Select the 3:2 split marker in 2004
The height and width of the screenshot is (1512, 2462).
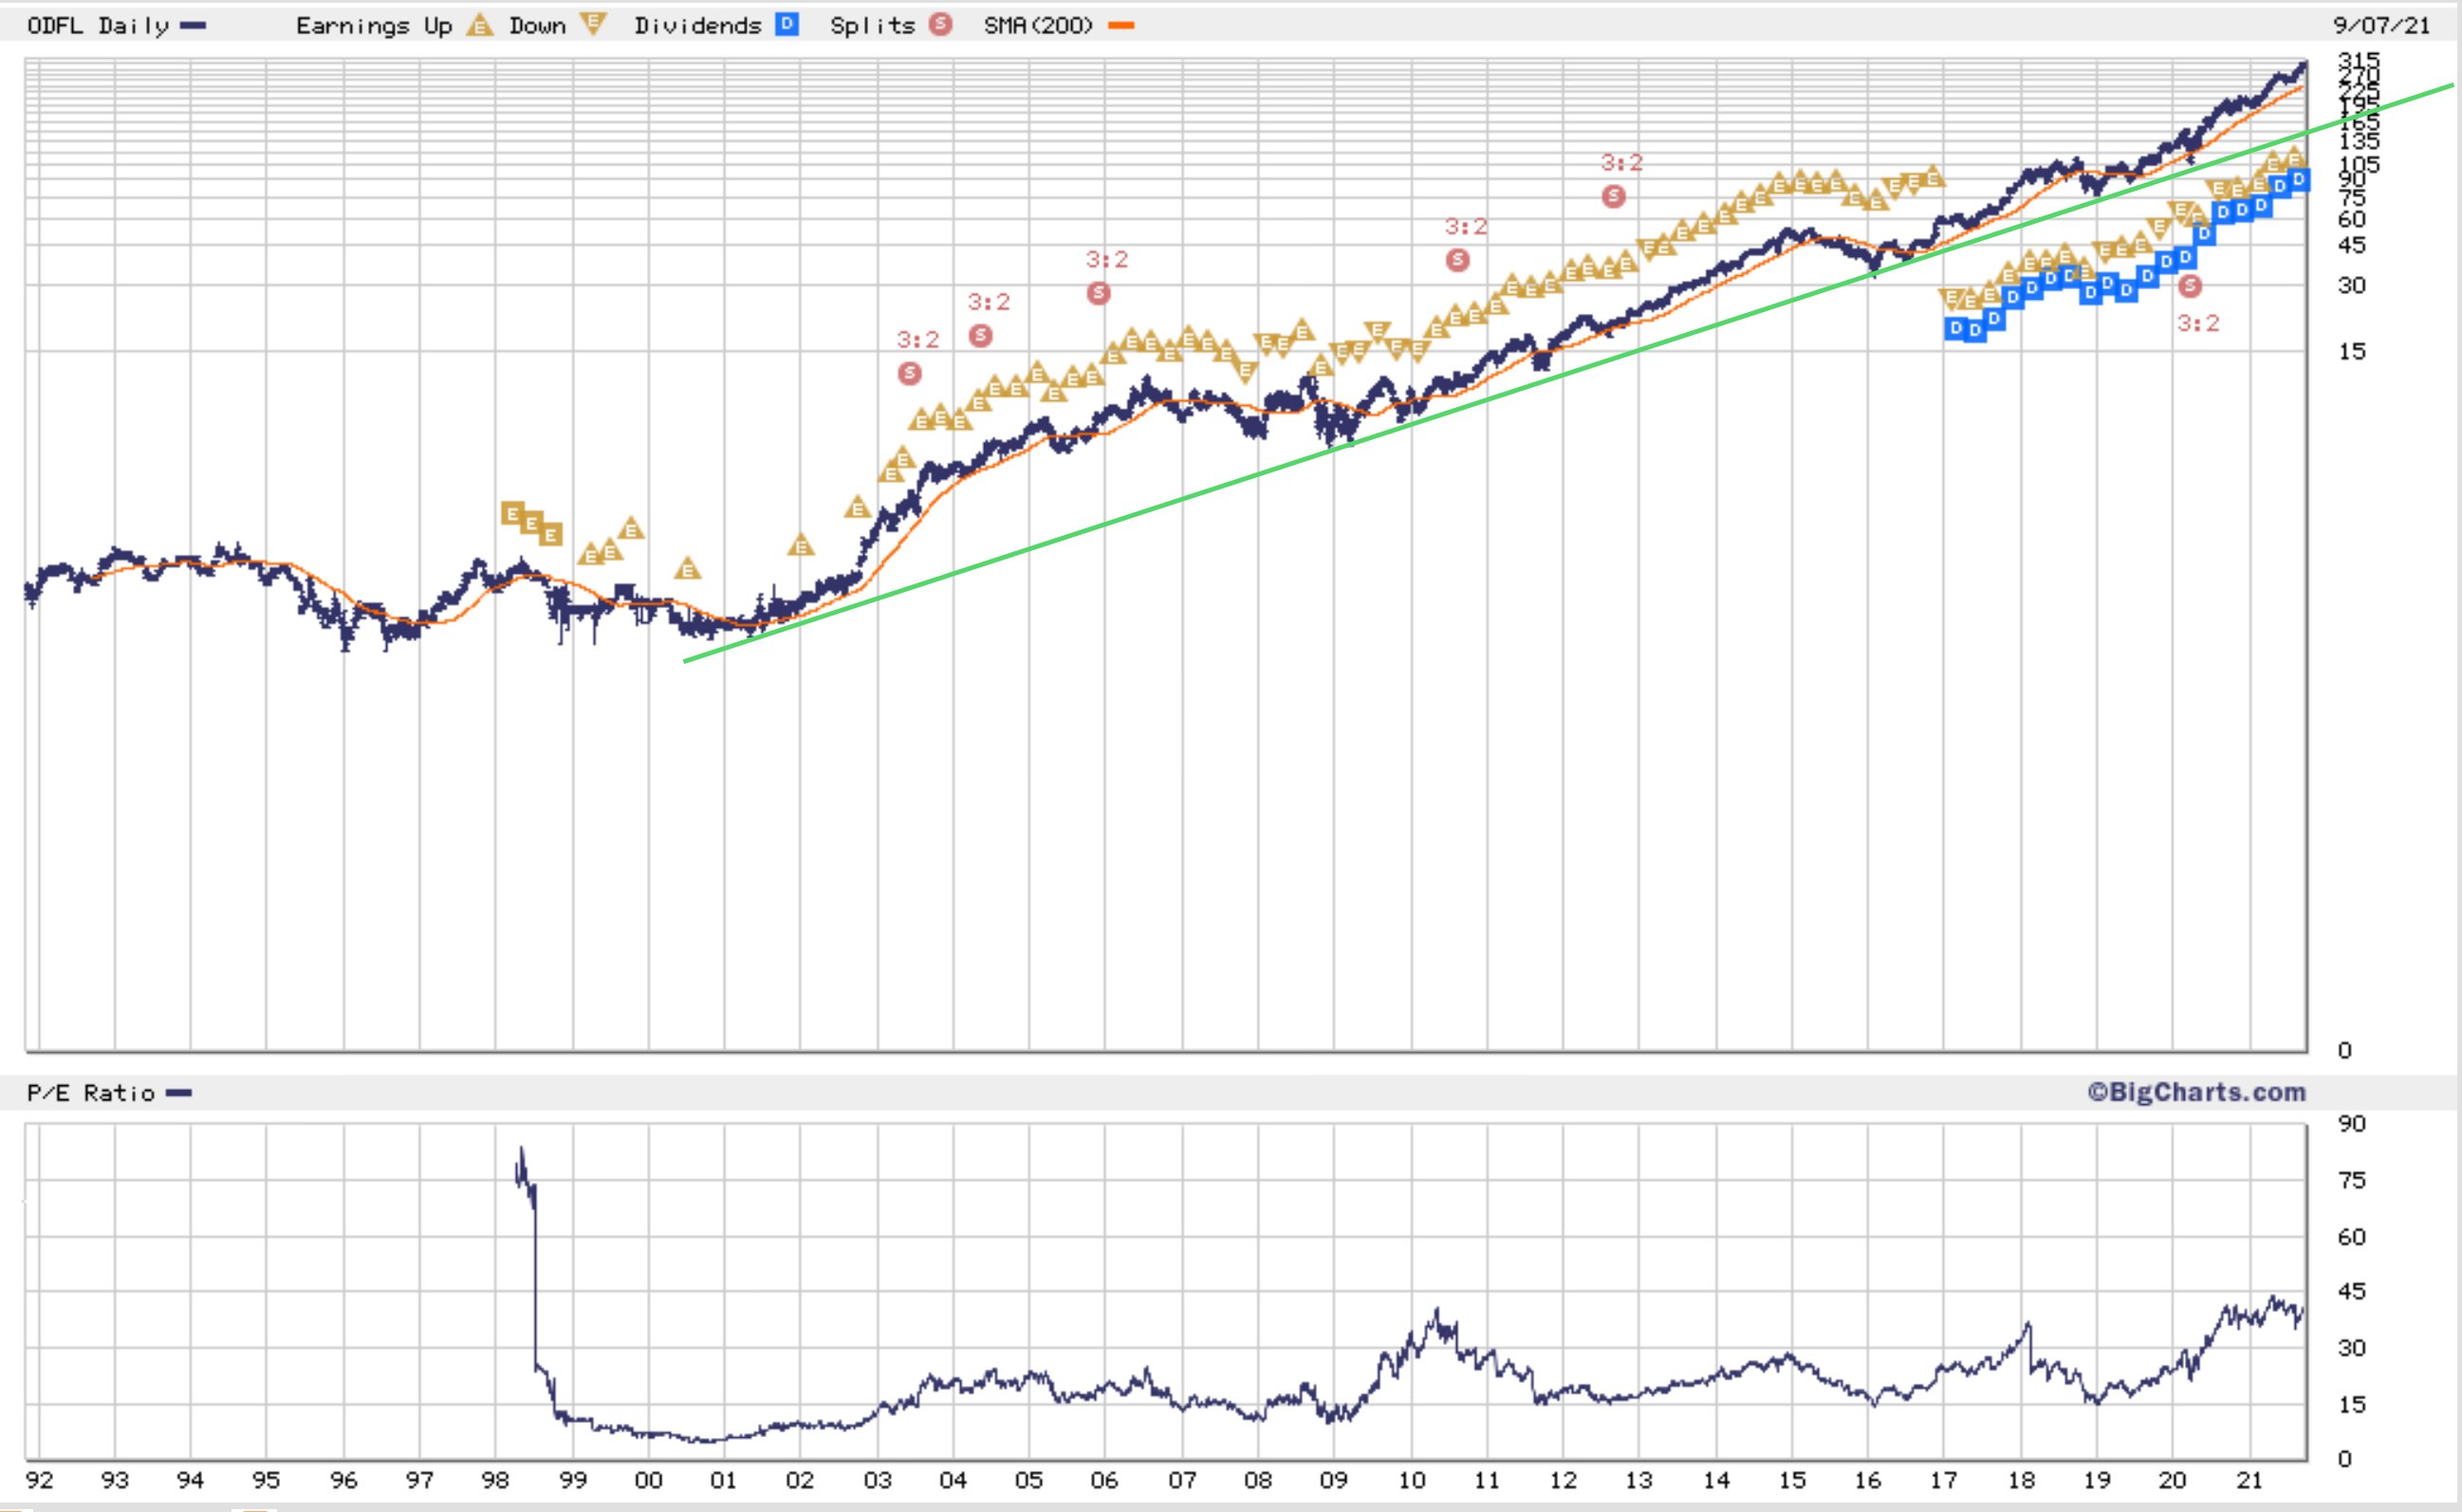(980, 336)
